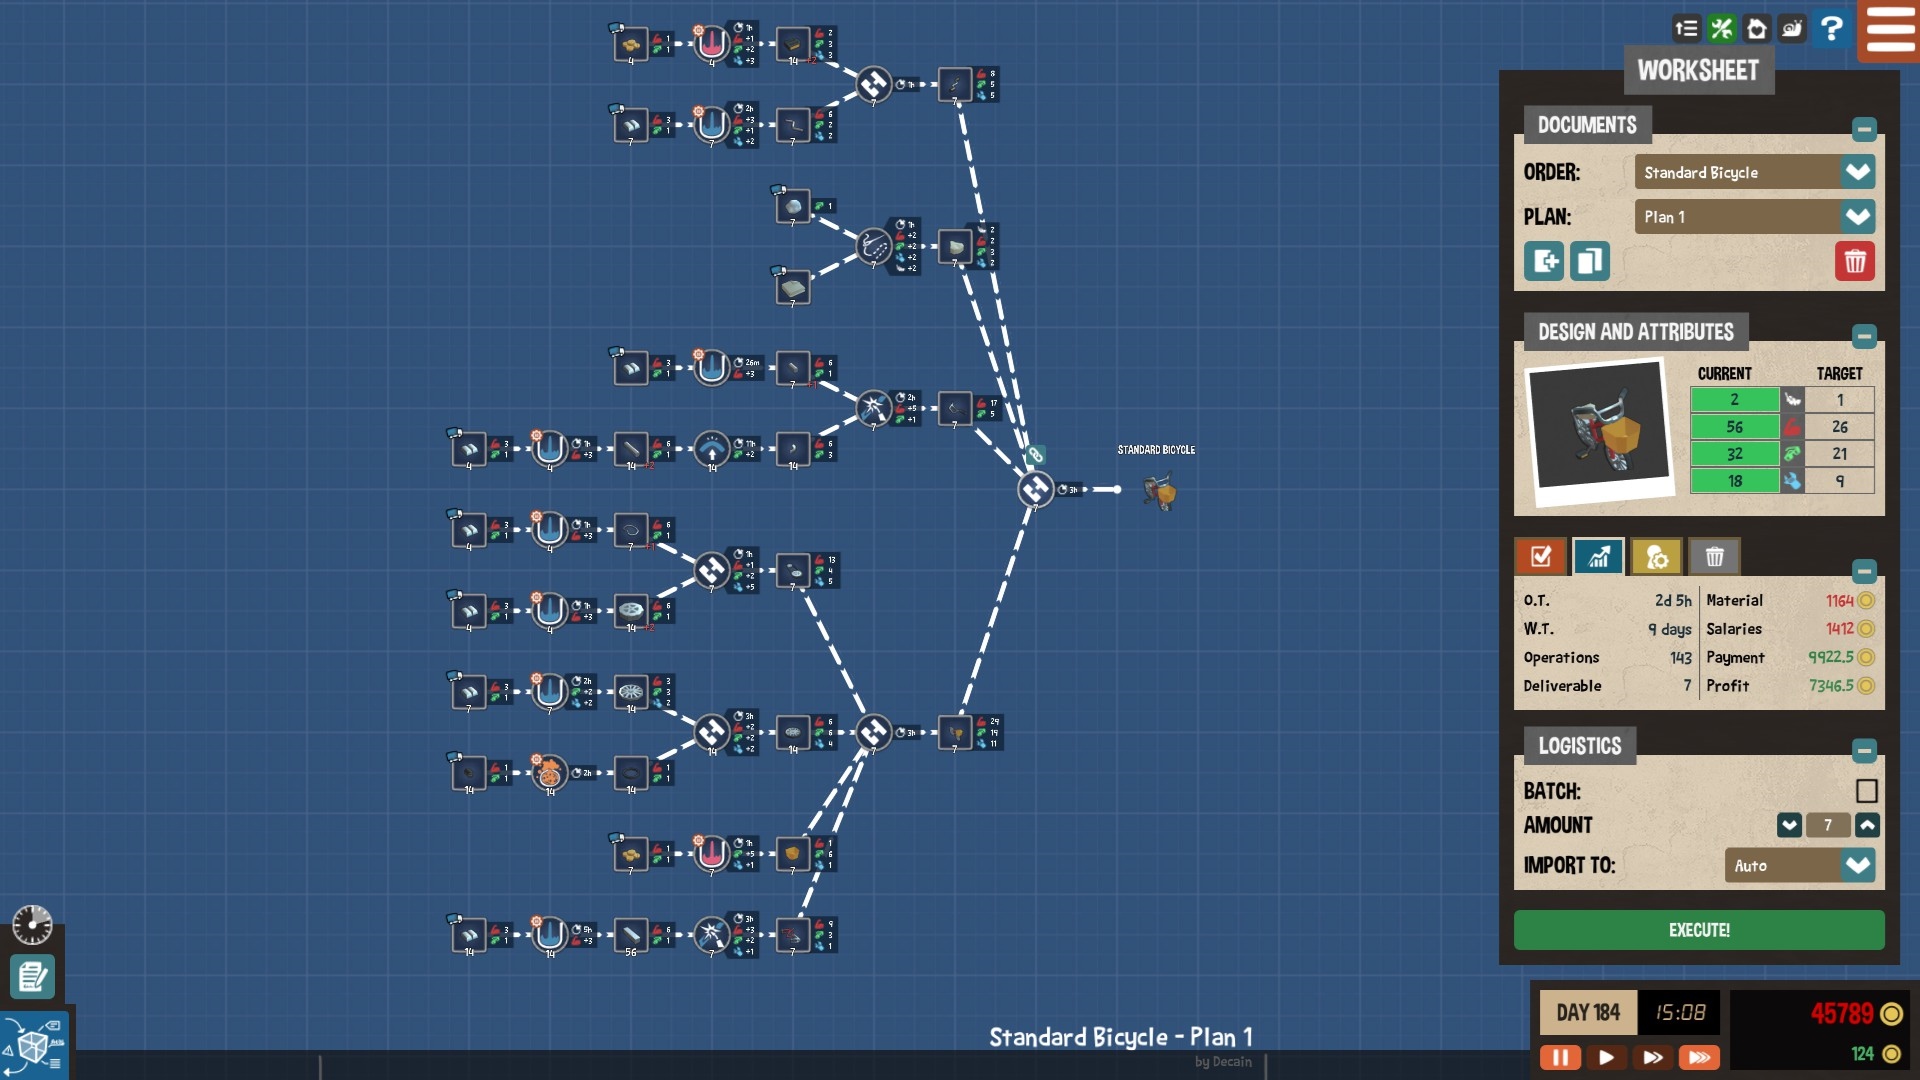Open help question mark
Image resolution: width=1920 pixels, height=1080 pixels.
(x=1831, y=29)
